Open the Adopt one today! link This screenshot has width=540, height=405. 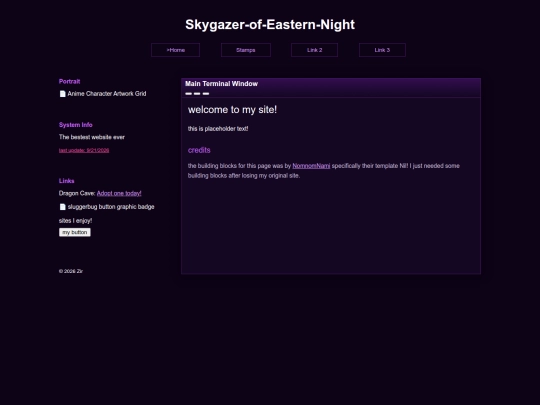(119, 194)
